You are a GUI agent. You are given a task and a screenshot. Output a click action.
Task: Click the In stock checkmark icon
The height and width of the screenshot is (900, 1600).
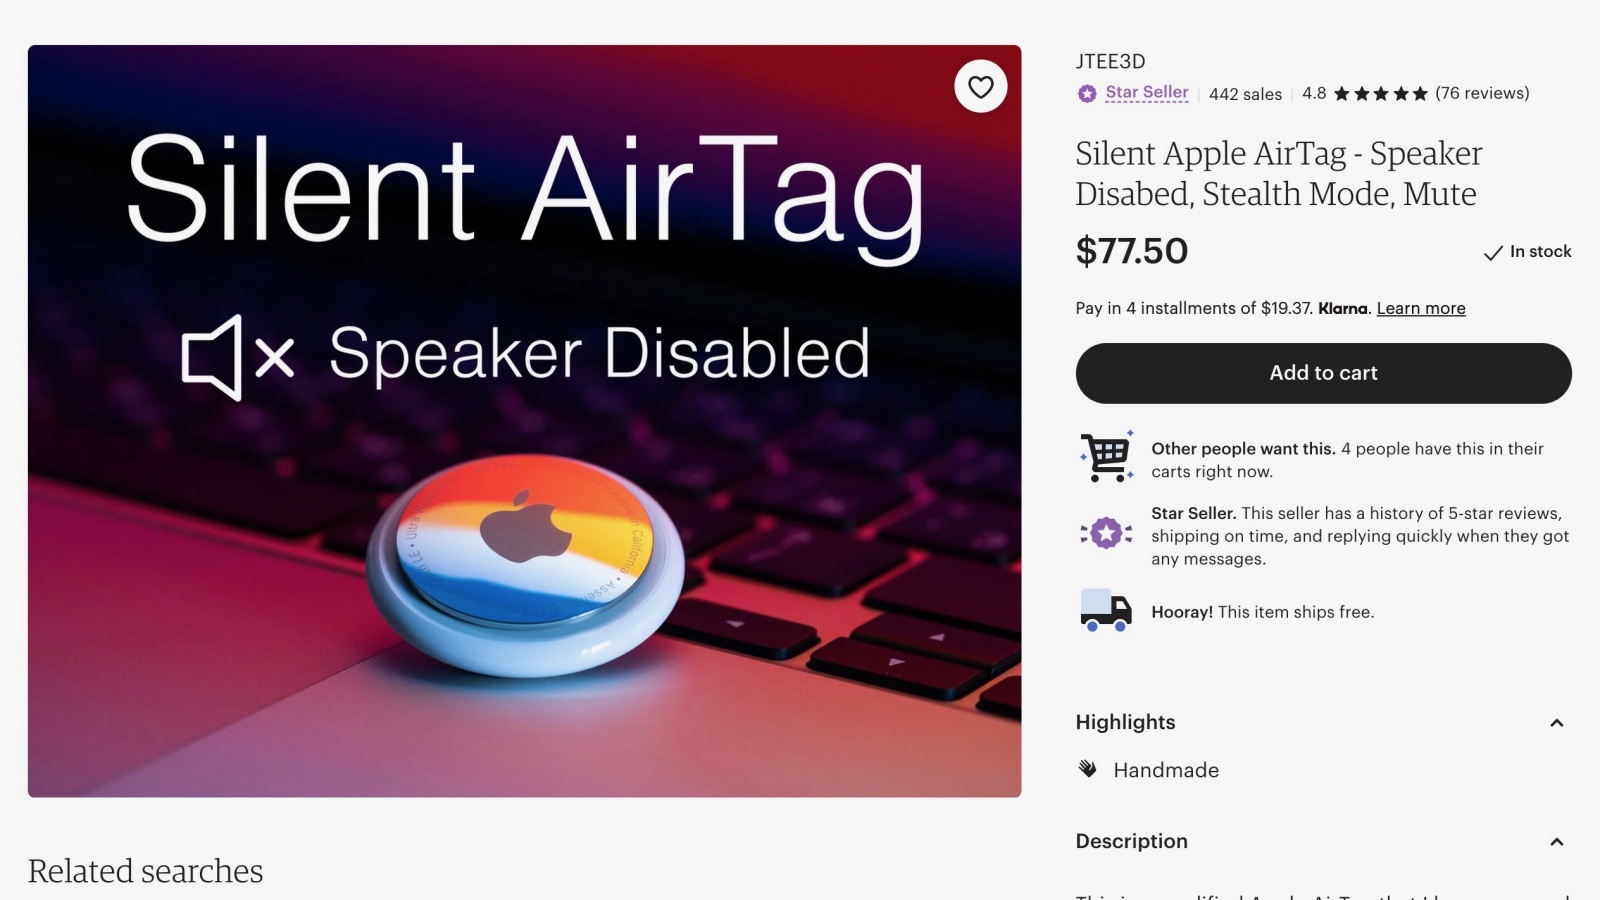point(1493,253)
